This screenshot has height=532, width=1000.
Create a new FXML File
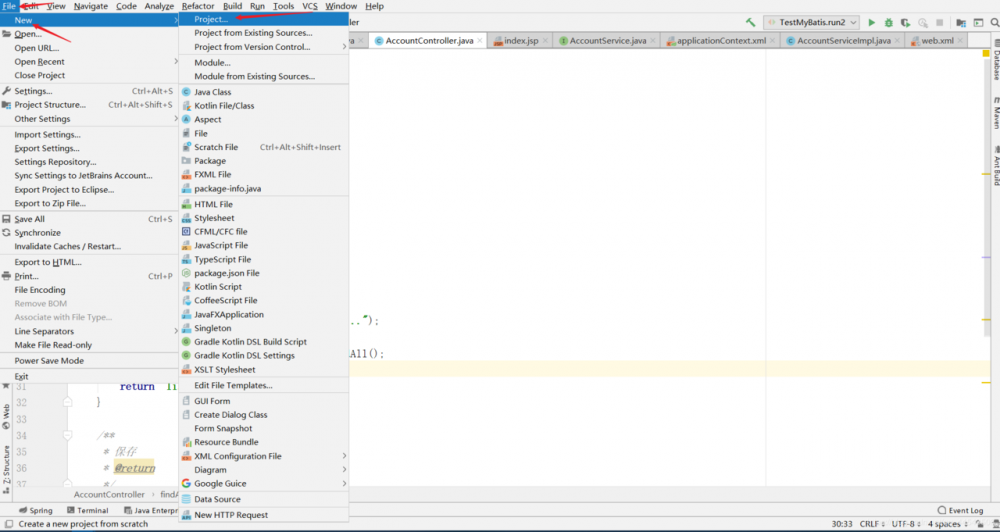click(263, 175)
